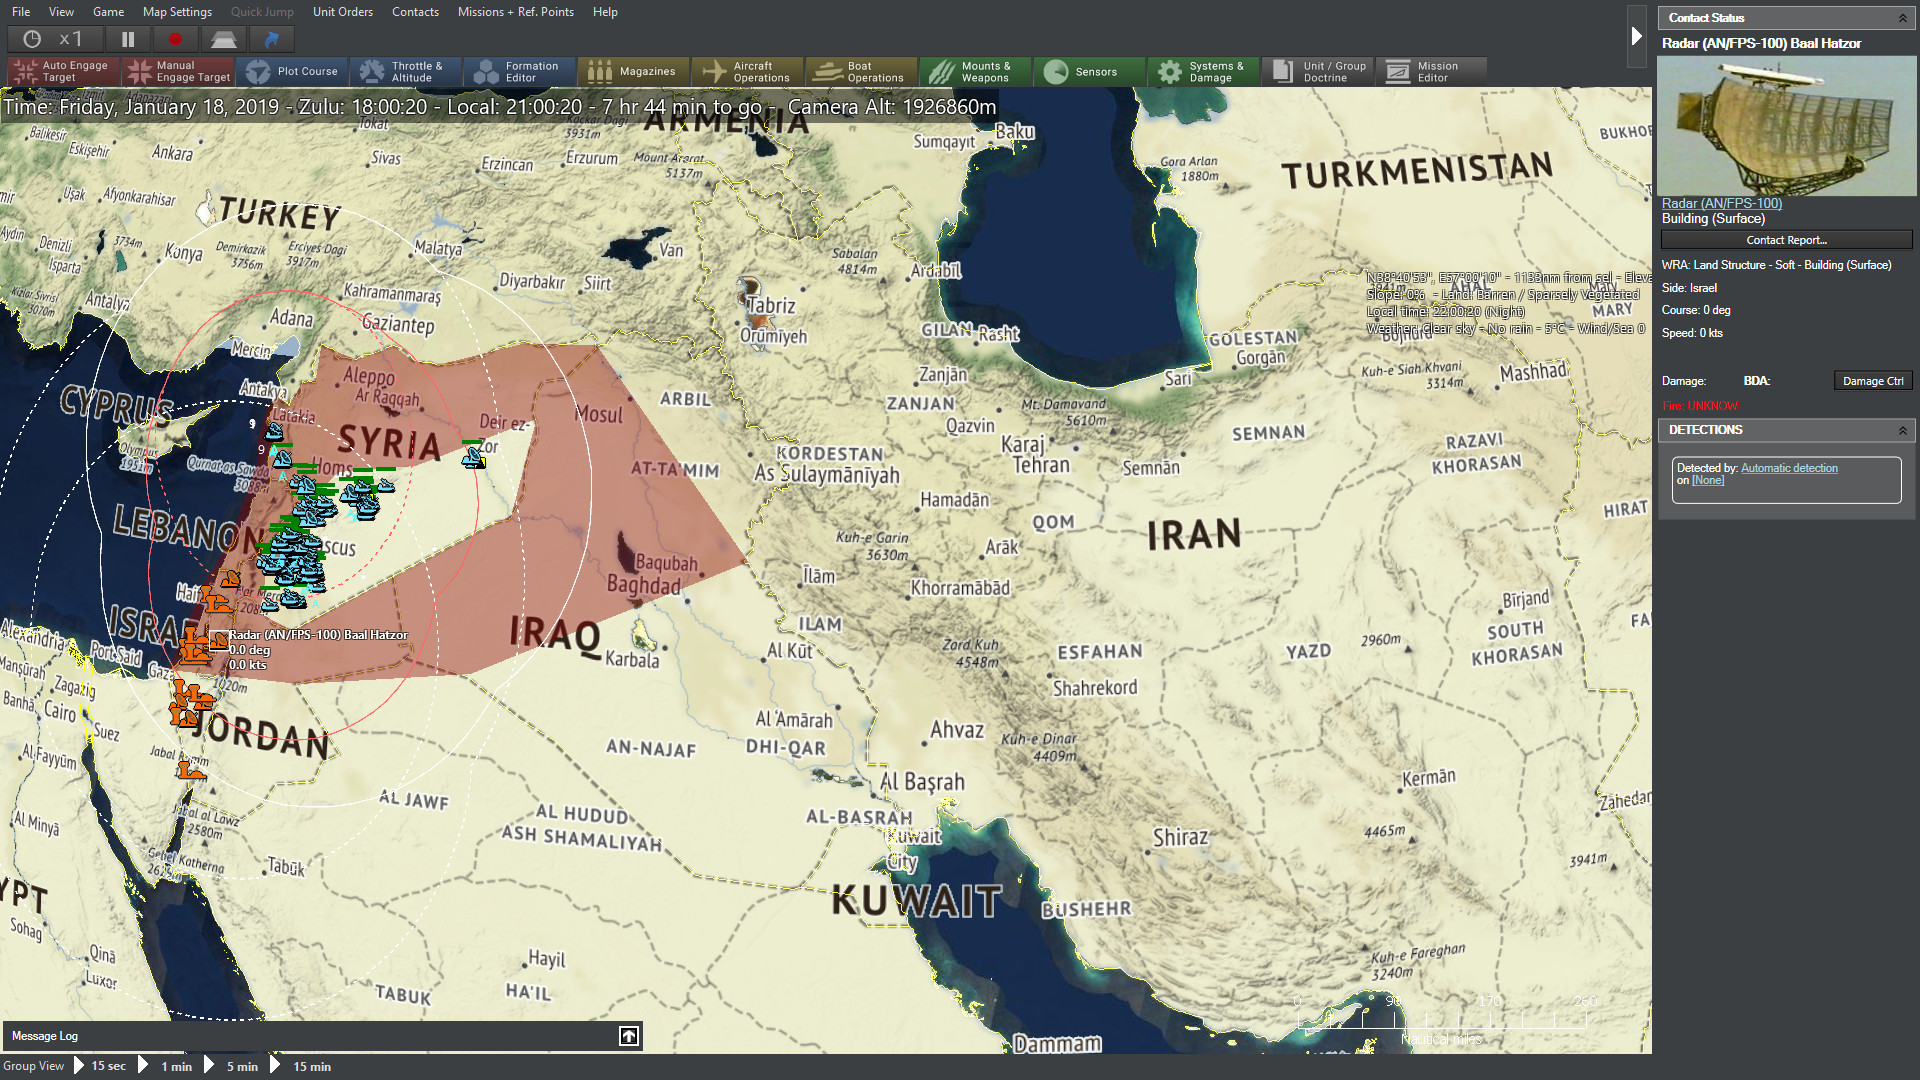The image size is (1920, 1080).
Task: Open the Contacts menu
Action: click(x=415, y=12)
